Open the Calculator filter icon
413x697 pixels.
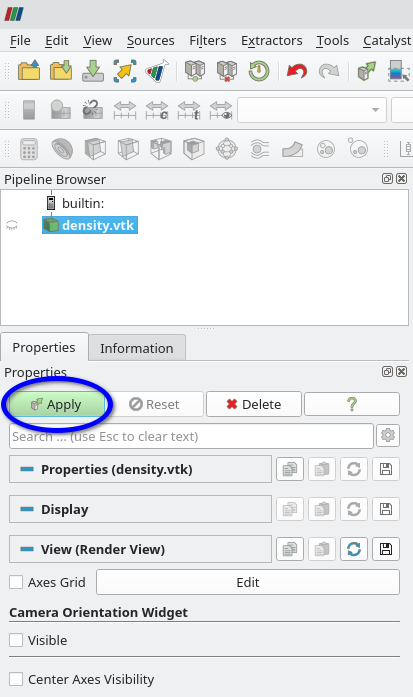tap(29, 148)
